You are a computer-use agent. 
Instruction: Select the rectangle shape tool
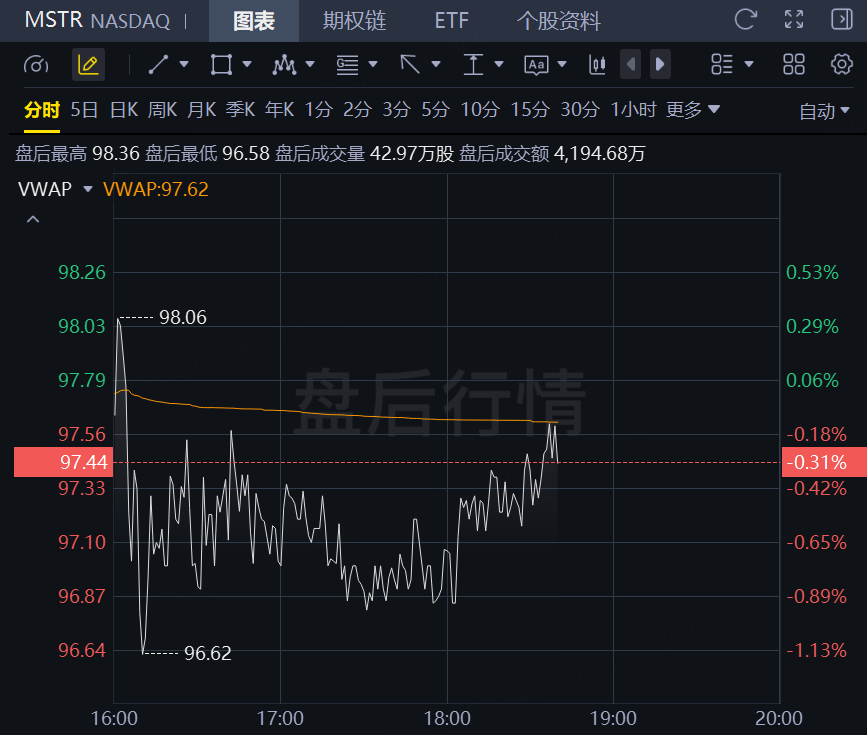tap(221, 65)
